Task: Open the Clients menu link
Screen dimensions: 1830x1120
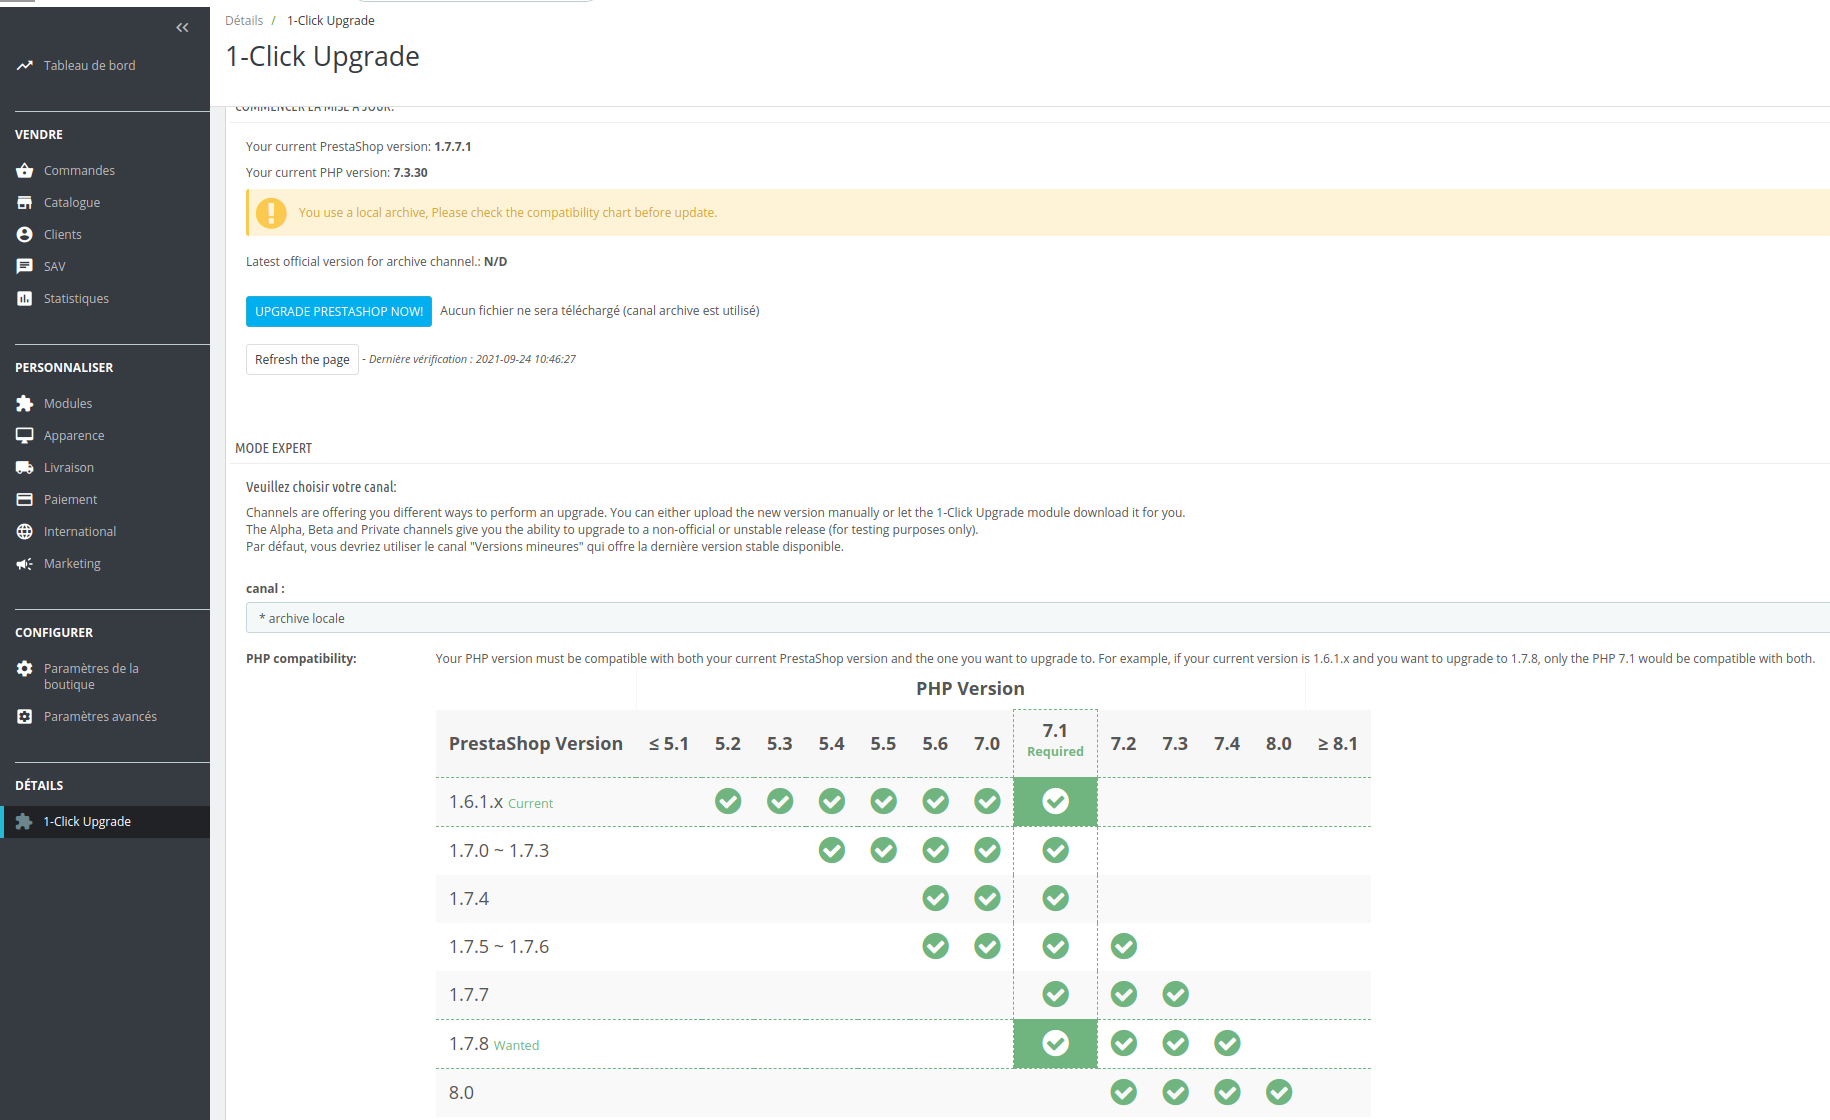Action: point(63,235)
